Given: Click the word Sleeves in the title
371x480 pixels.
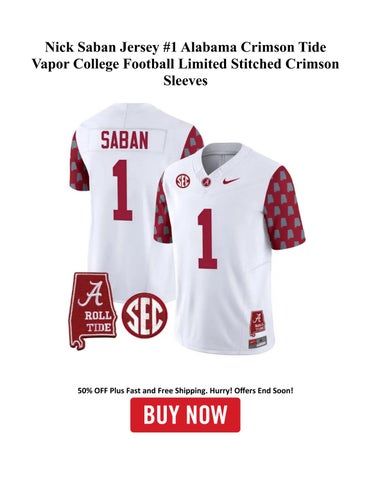Looking at the screenshot, I should pyautogui.click(x=185, y=80).
